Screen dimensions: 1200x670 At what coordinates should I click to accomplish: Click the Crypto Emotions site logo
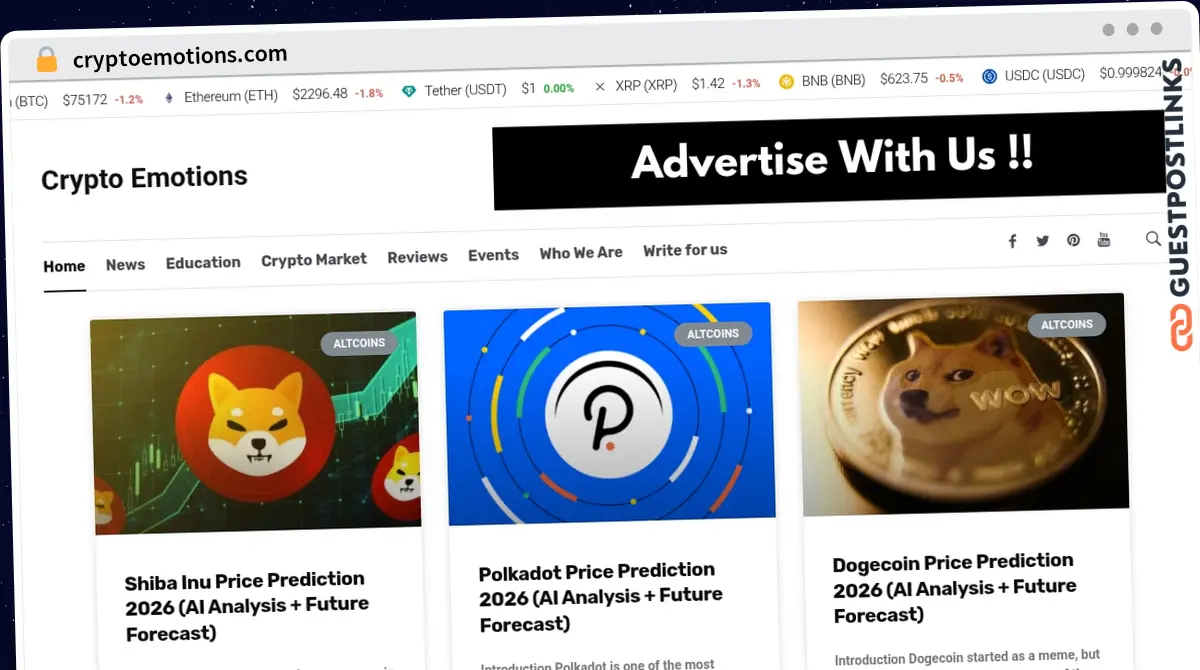(144, 179)
